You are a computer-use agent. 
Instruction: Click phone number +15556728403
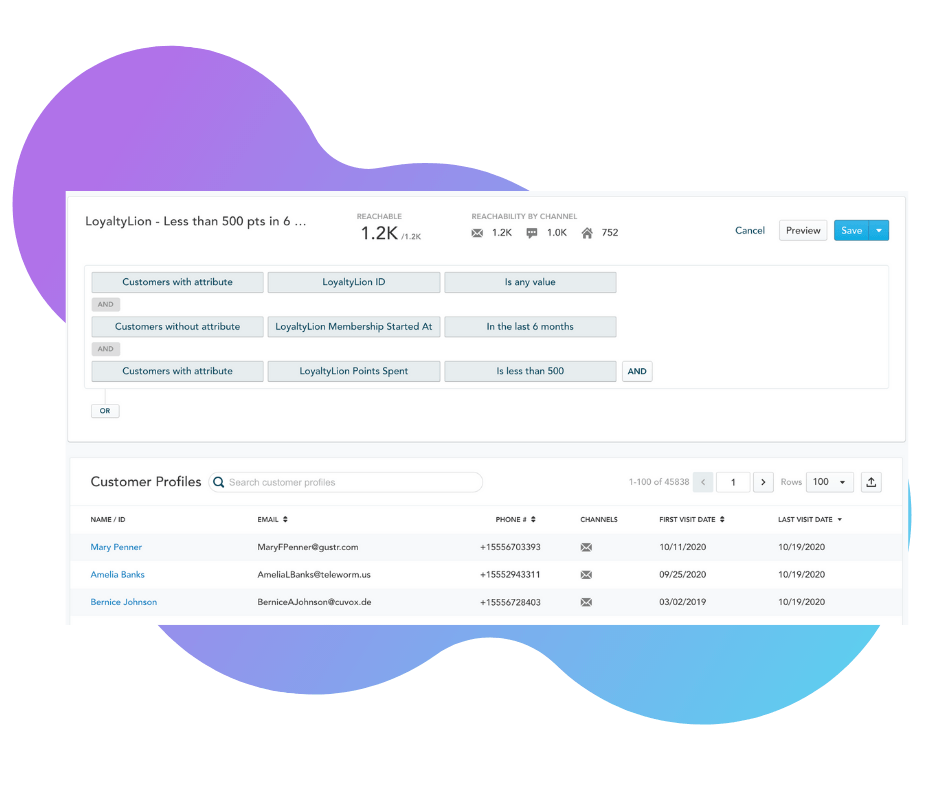click(x=510, y=602)
